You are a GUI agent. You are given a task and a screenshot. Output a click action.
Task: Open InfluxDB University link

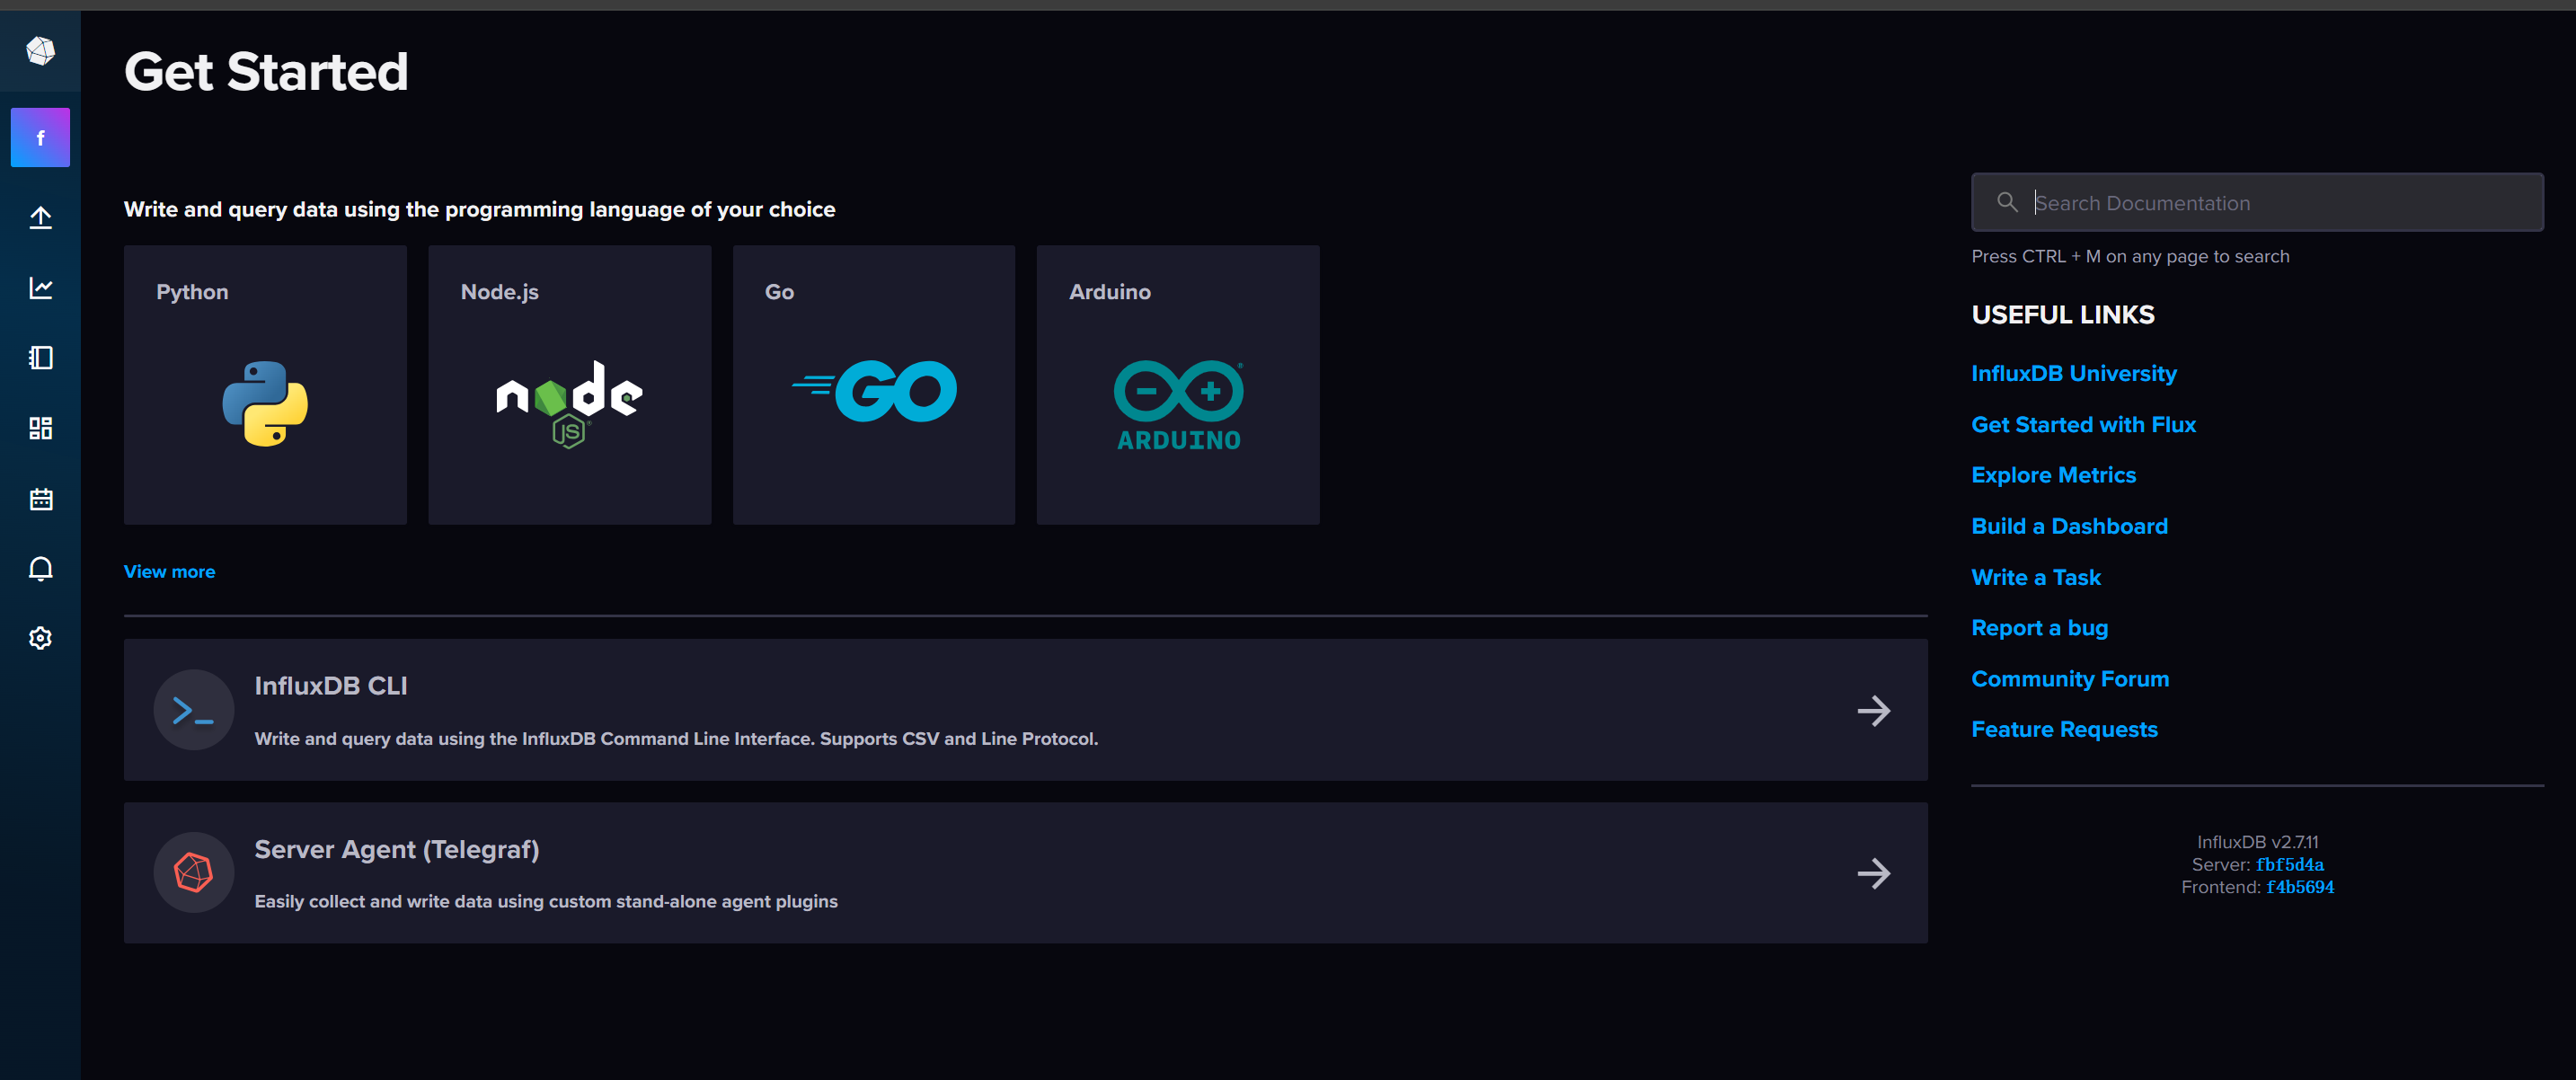click(2073, 373)
